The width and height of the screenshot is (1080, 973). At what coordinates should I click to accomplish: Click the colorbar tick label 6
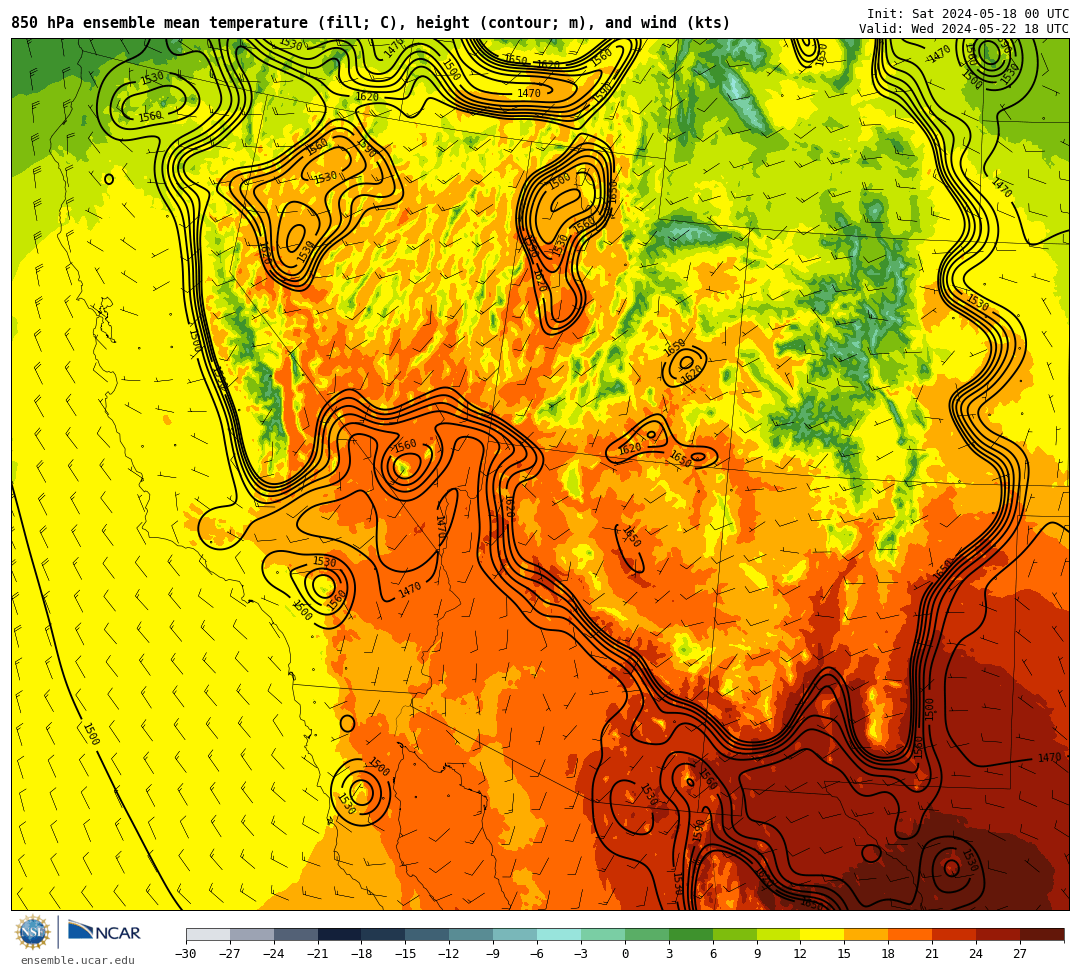tap(713, 954)
